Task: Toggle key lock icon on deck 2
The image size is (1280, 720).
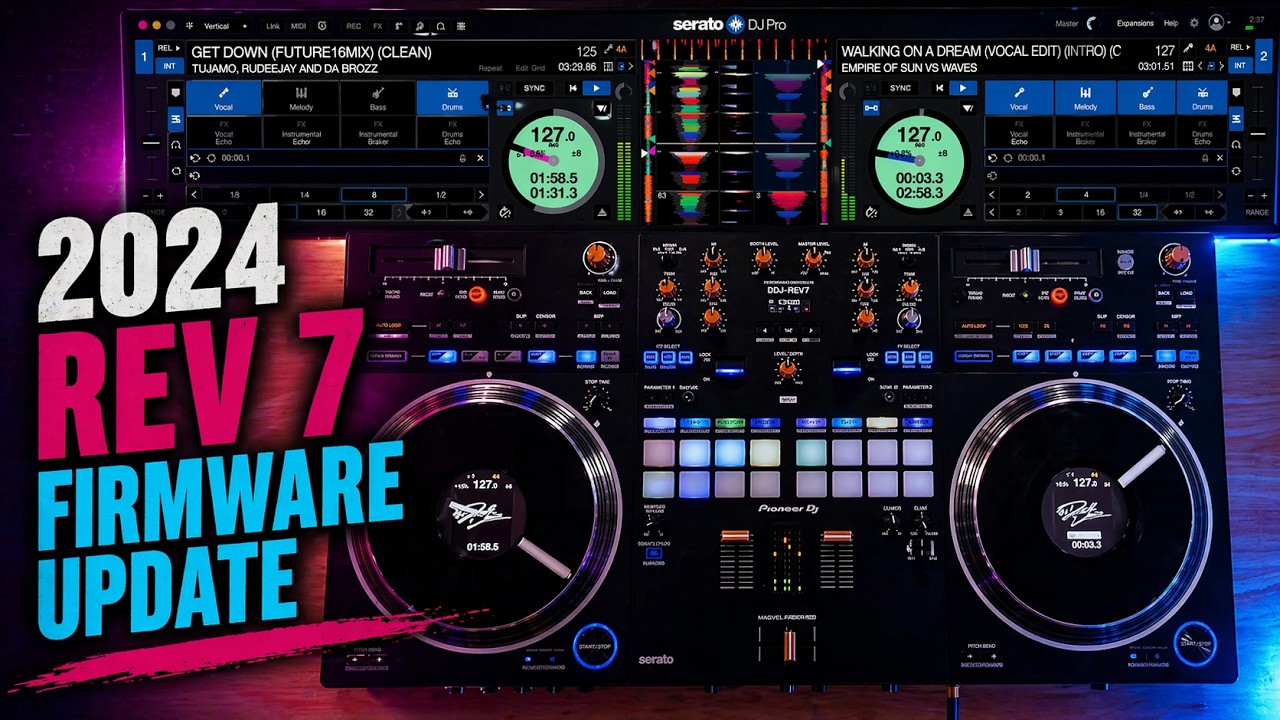Action: click(1188, 48)
